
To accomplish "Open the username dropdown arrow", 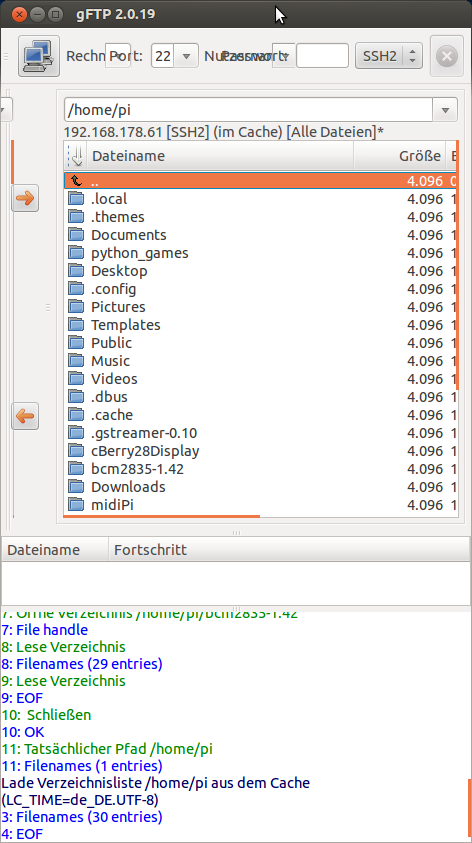I will (x=285, y=56).
